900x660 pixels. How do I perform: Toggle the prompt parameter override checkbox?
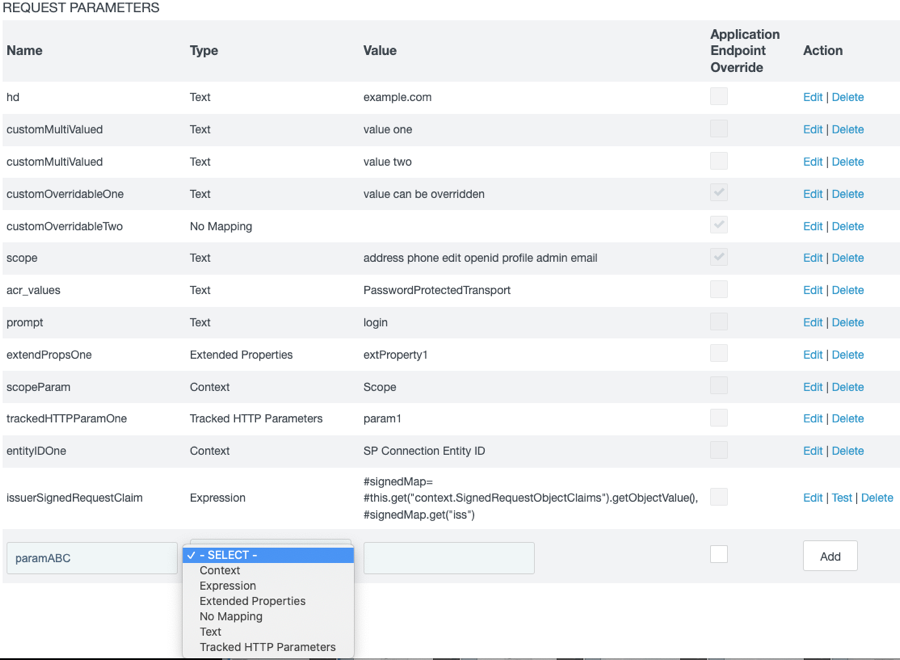pos(718,321)
